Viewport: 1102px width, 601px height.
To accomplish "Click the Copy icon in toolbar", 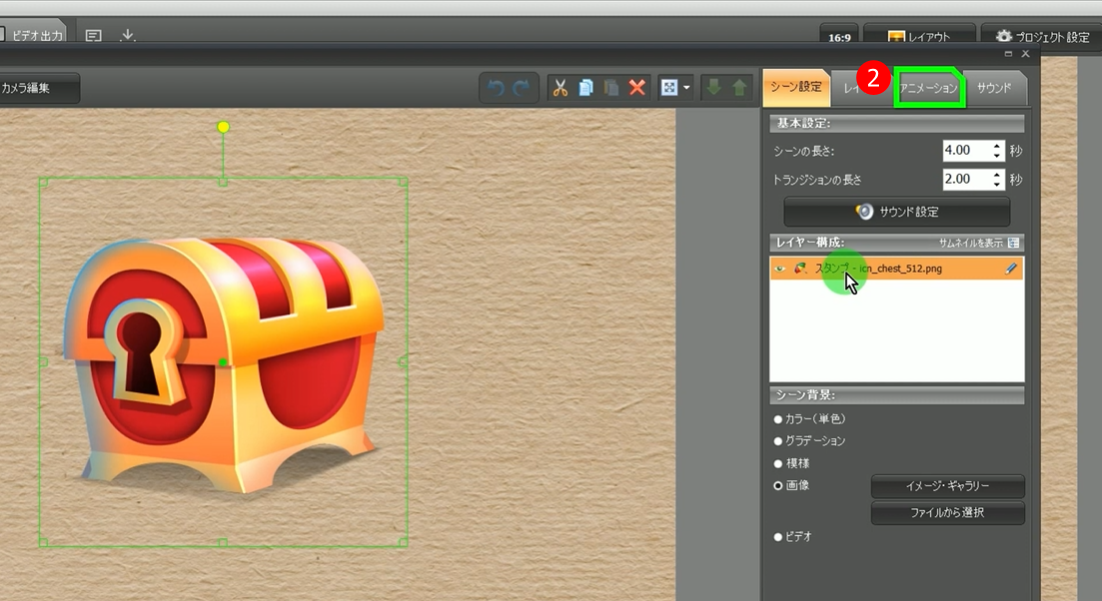I will pos(586,88).
